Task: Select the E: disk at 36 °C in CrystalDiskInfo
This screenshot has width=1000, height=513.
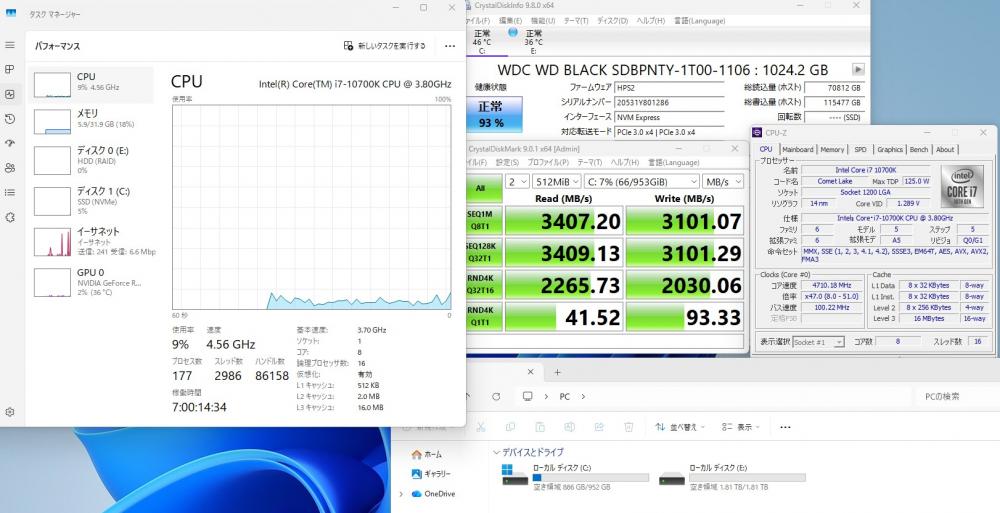Action: 529,41
